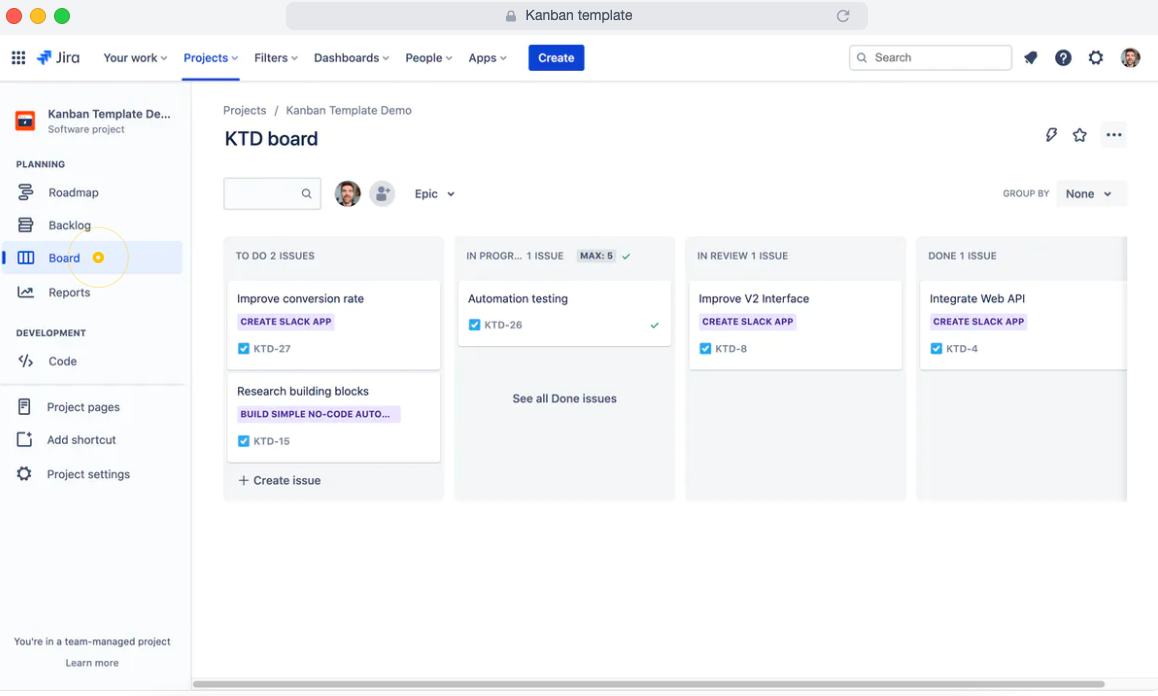1158x696 pixels.
Task: Click the TO DO 2 ISSUES column header
Action: click(275, 256)
